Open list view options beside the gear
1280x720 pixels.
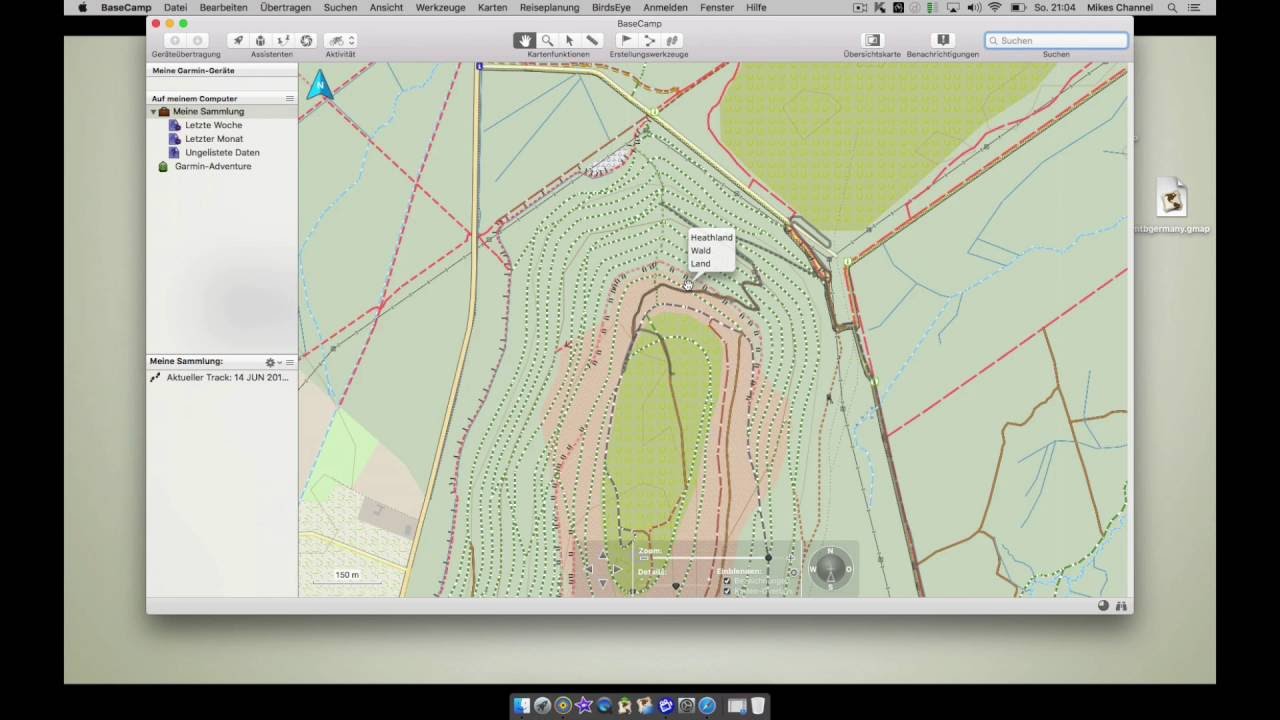[x=290, y=362]
